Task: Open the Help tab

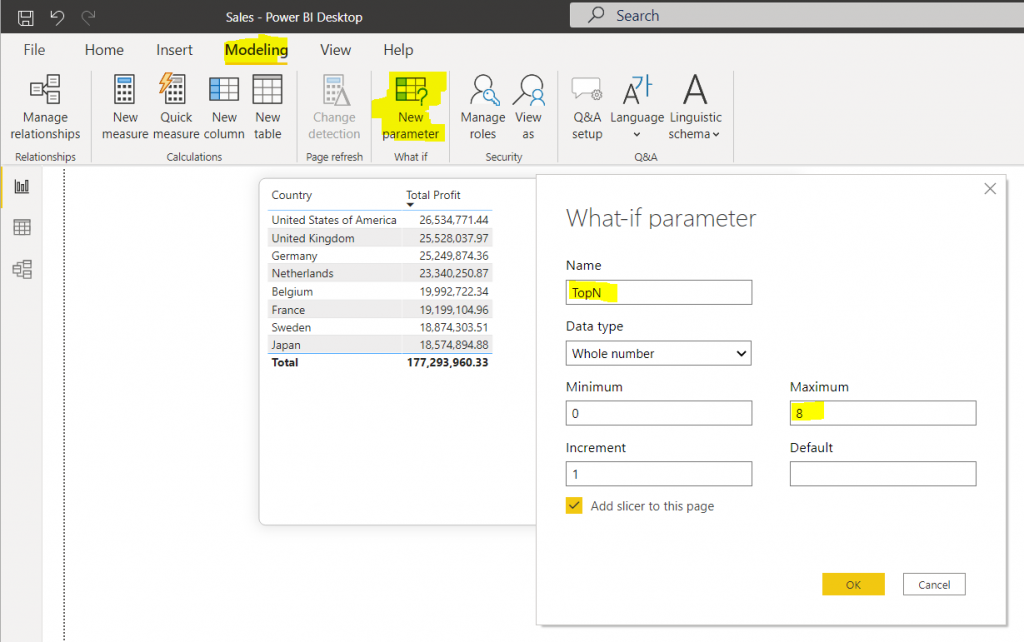Action: point(398,50)
